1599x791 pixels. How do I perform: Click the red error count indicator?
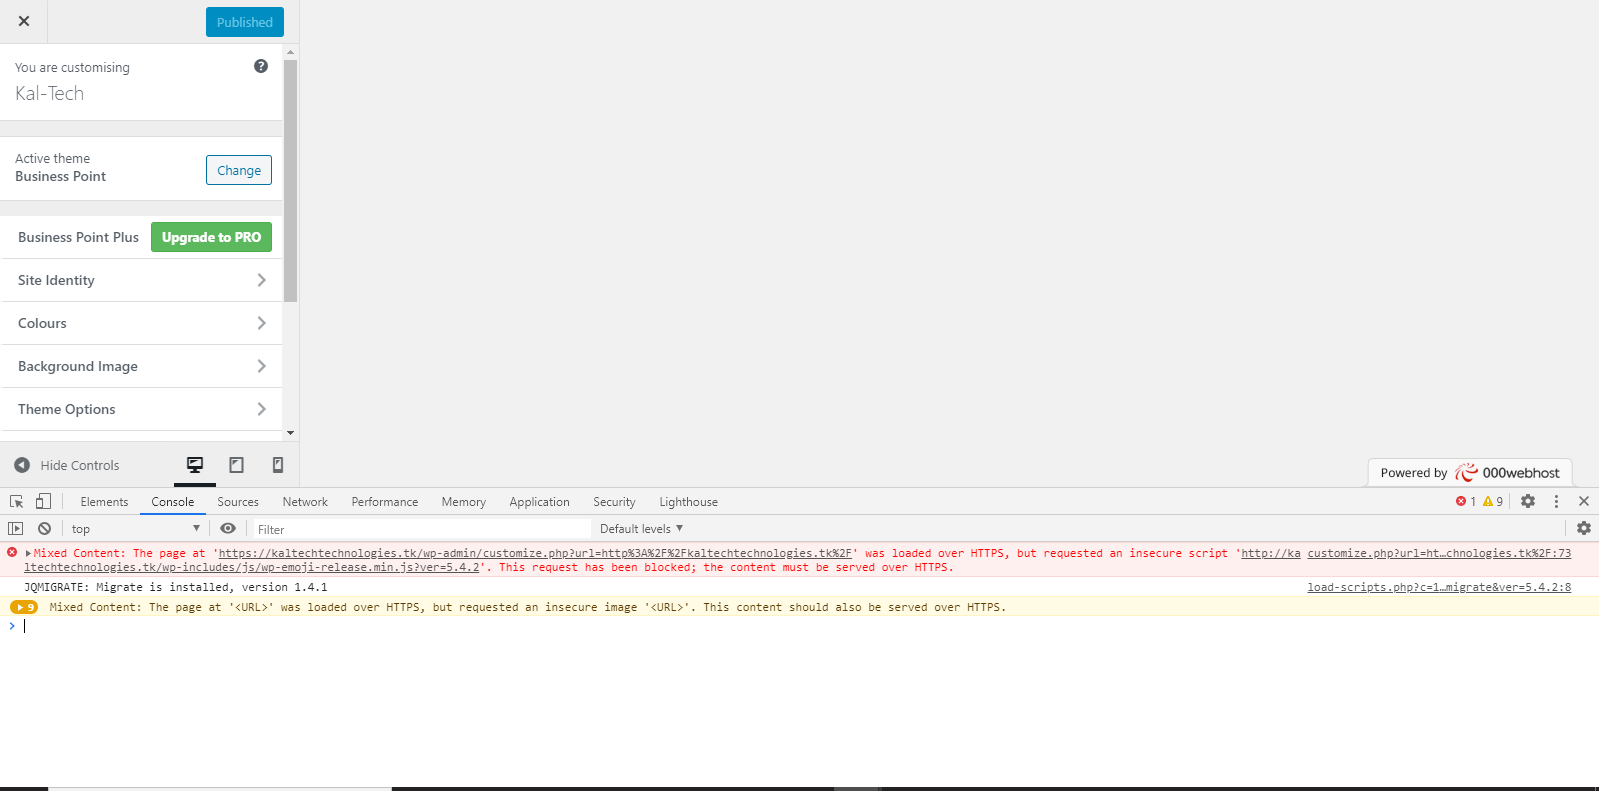(x=1466, y=502)
